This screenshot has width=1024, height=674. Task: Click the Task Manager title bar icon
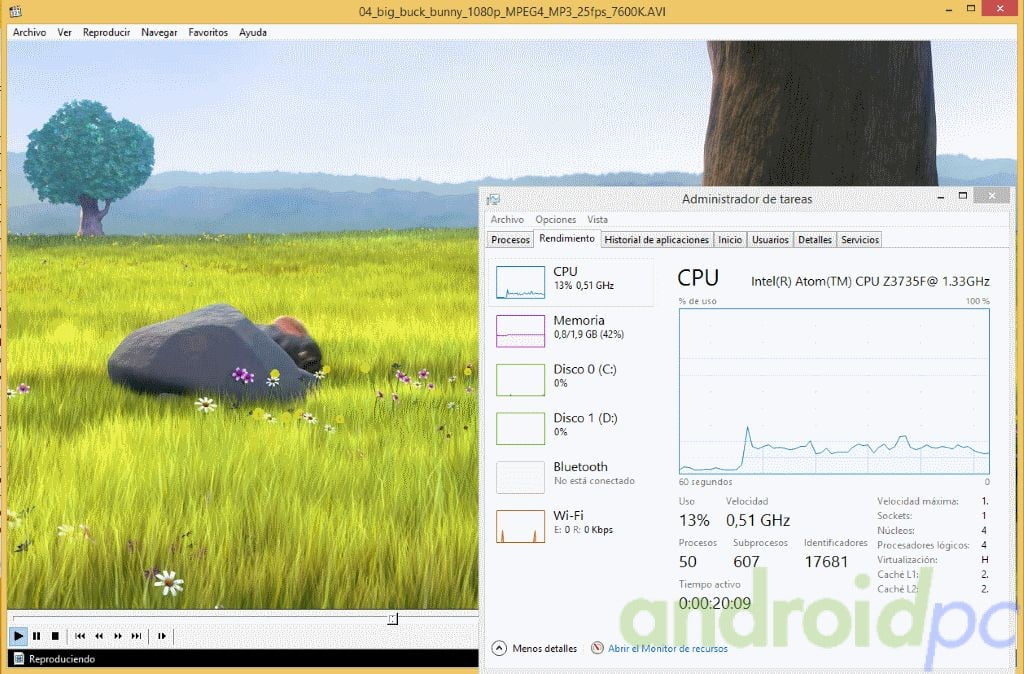coord(493,199)
